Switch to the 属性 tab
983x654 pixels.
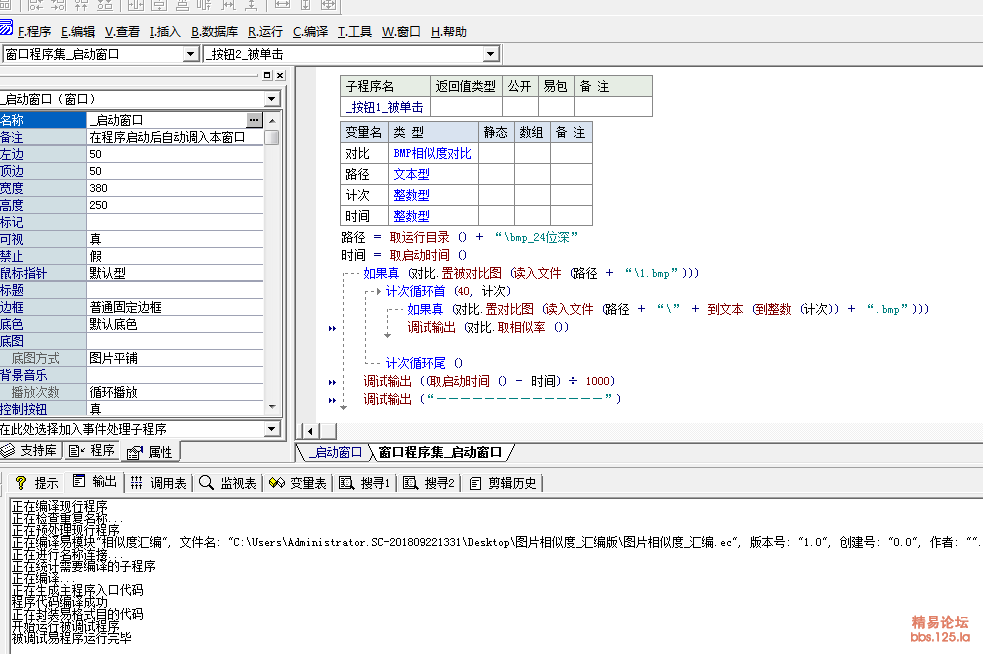(150, 451)
